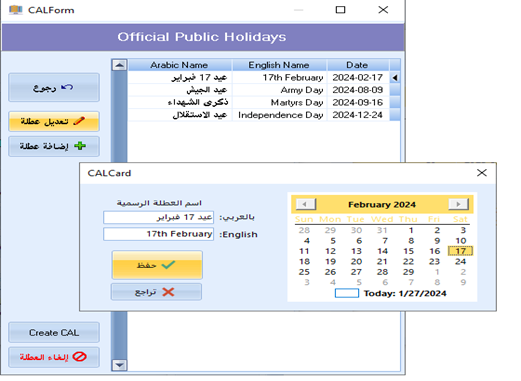The height and width of the screenshot is (381, 521).
Task: Select the 17th February row cell
Action: click(279, 78)
